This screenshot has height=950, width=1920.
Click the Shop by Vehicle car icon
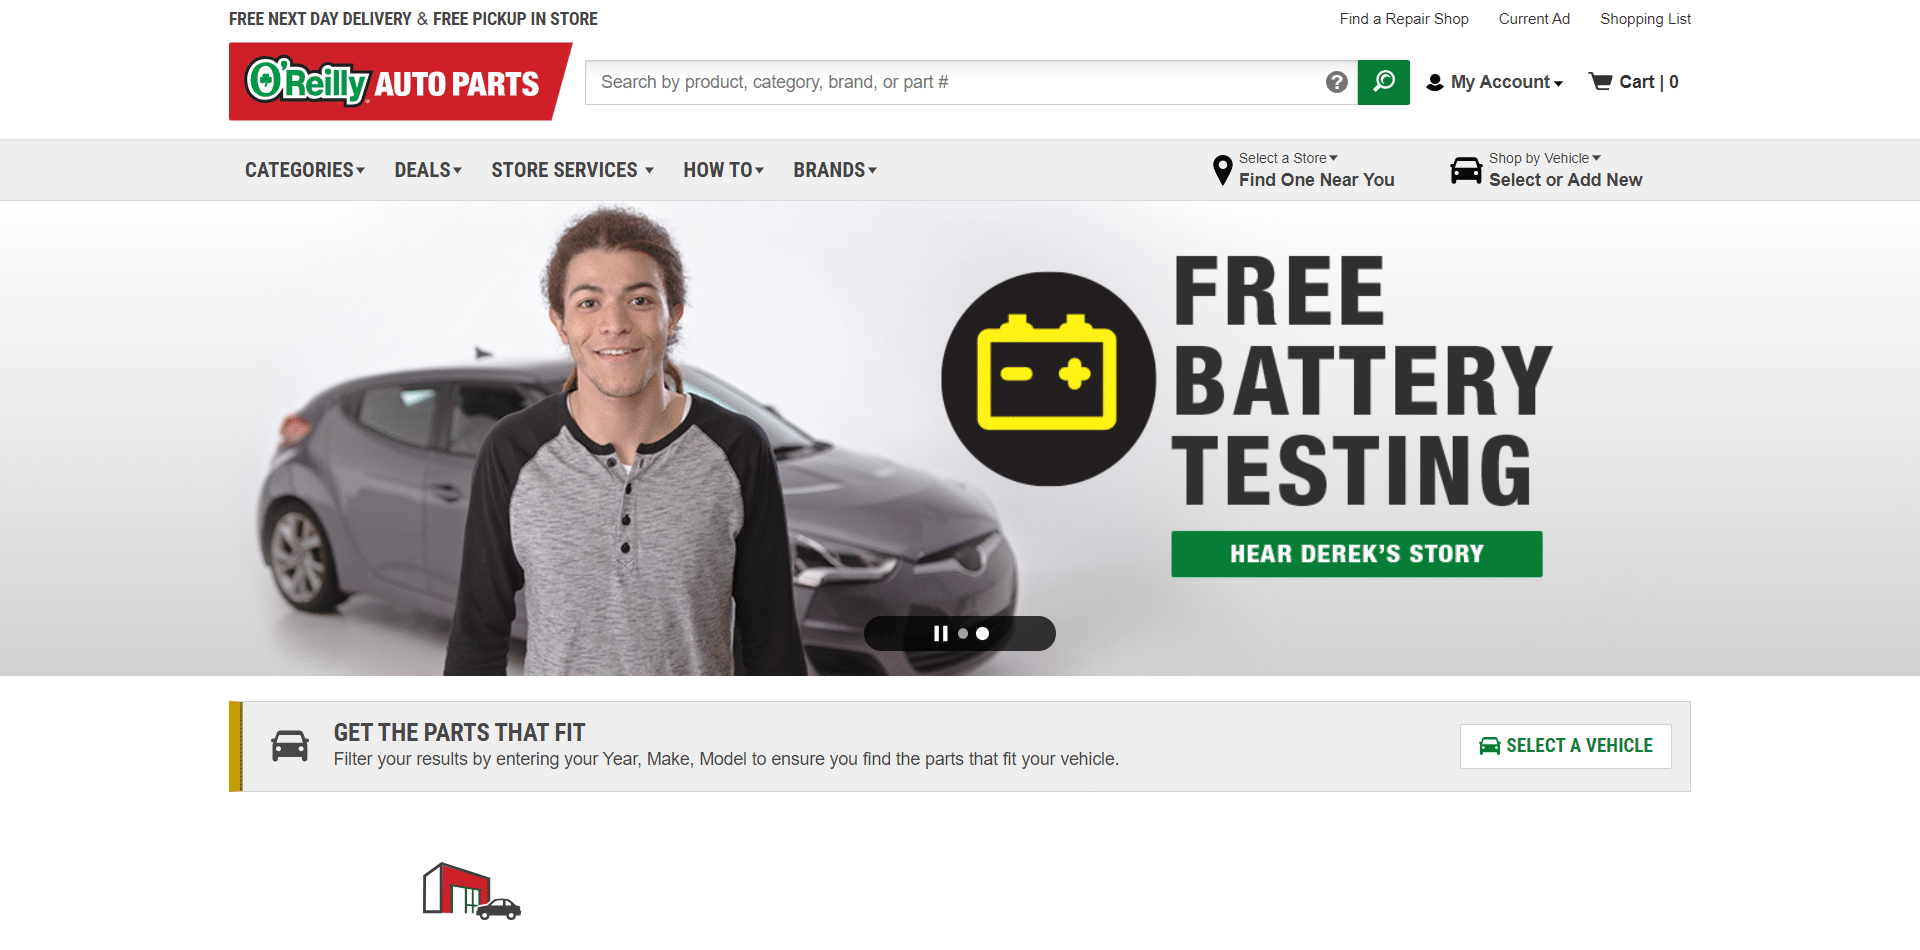pos(1466,170)
